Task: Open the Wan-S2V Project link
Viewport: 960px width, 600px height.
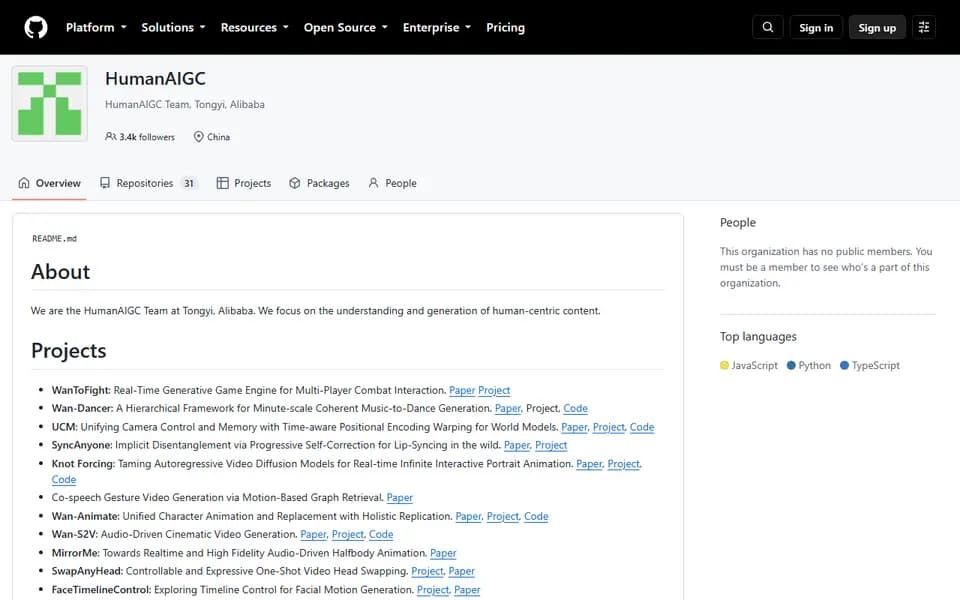Action: coord(348,534)
